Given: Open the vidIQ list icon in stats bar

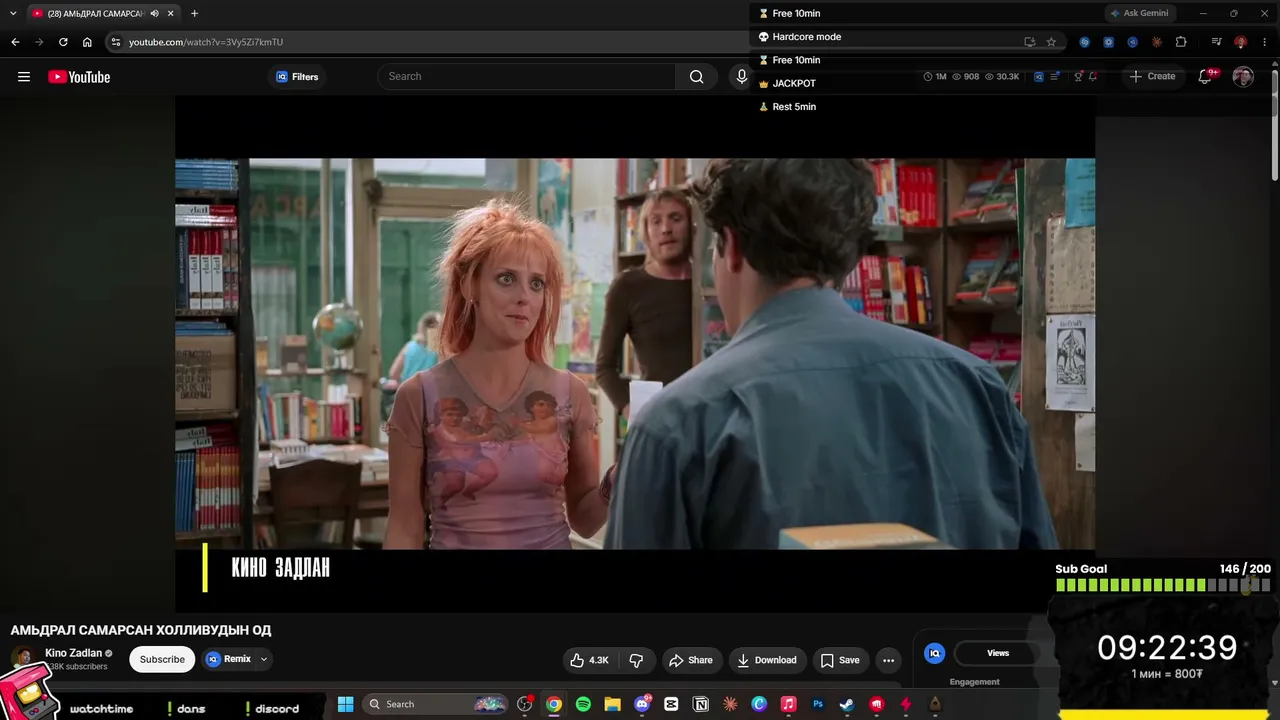Looking at the screenshot, I should click(x=1055, y=77).
